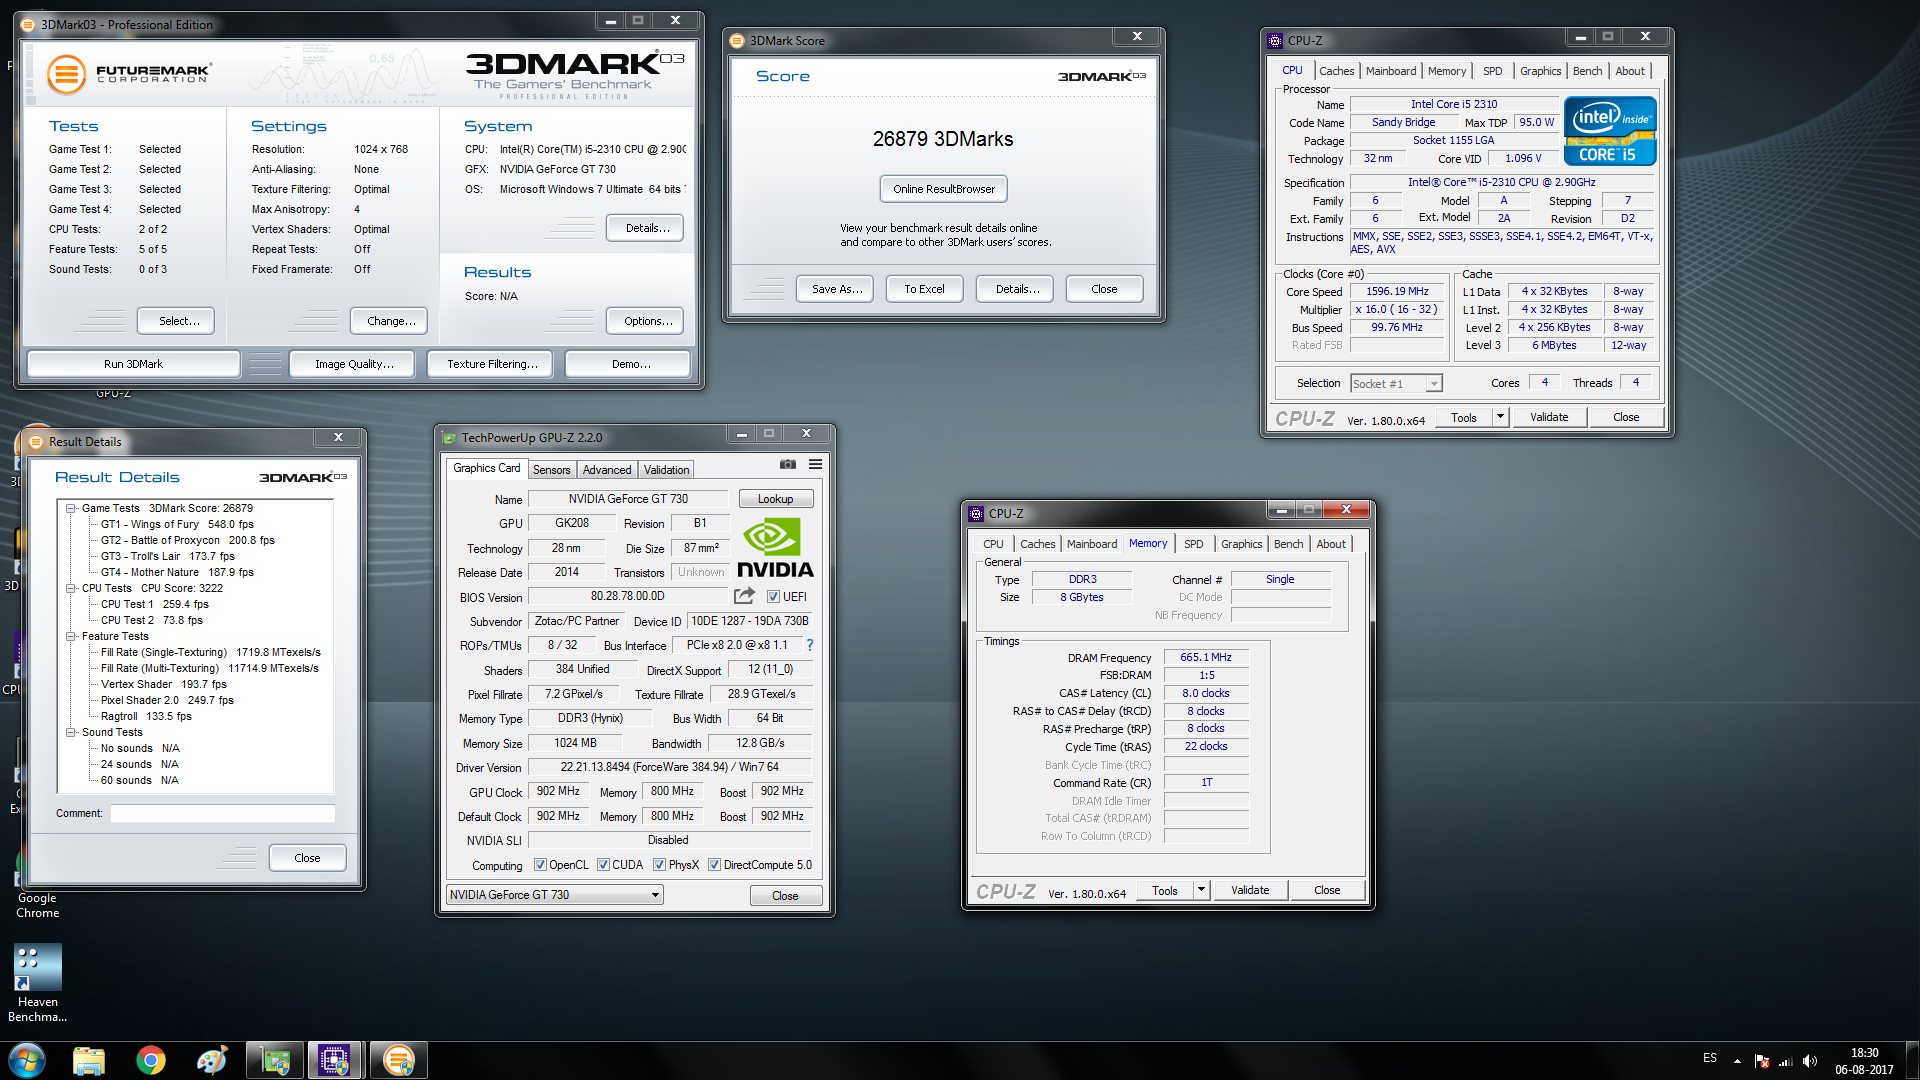
Task: Toggle the CUDA checkbox
Action: [603, 865]
